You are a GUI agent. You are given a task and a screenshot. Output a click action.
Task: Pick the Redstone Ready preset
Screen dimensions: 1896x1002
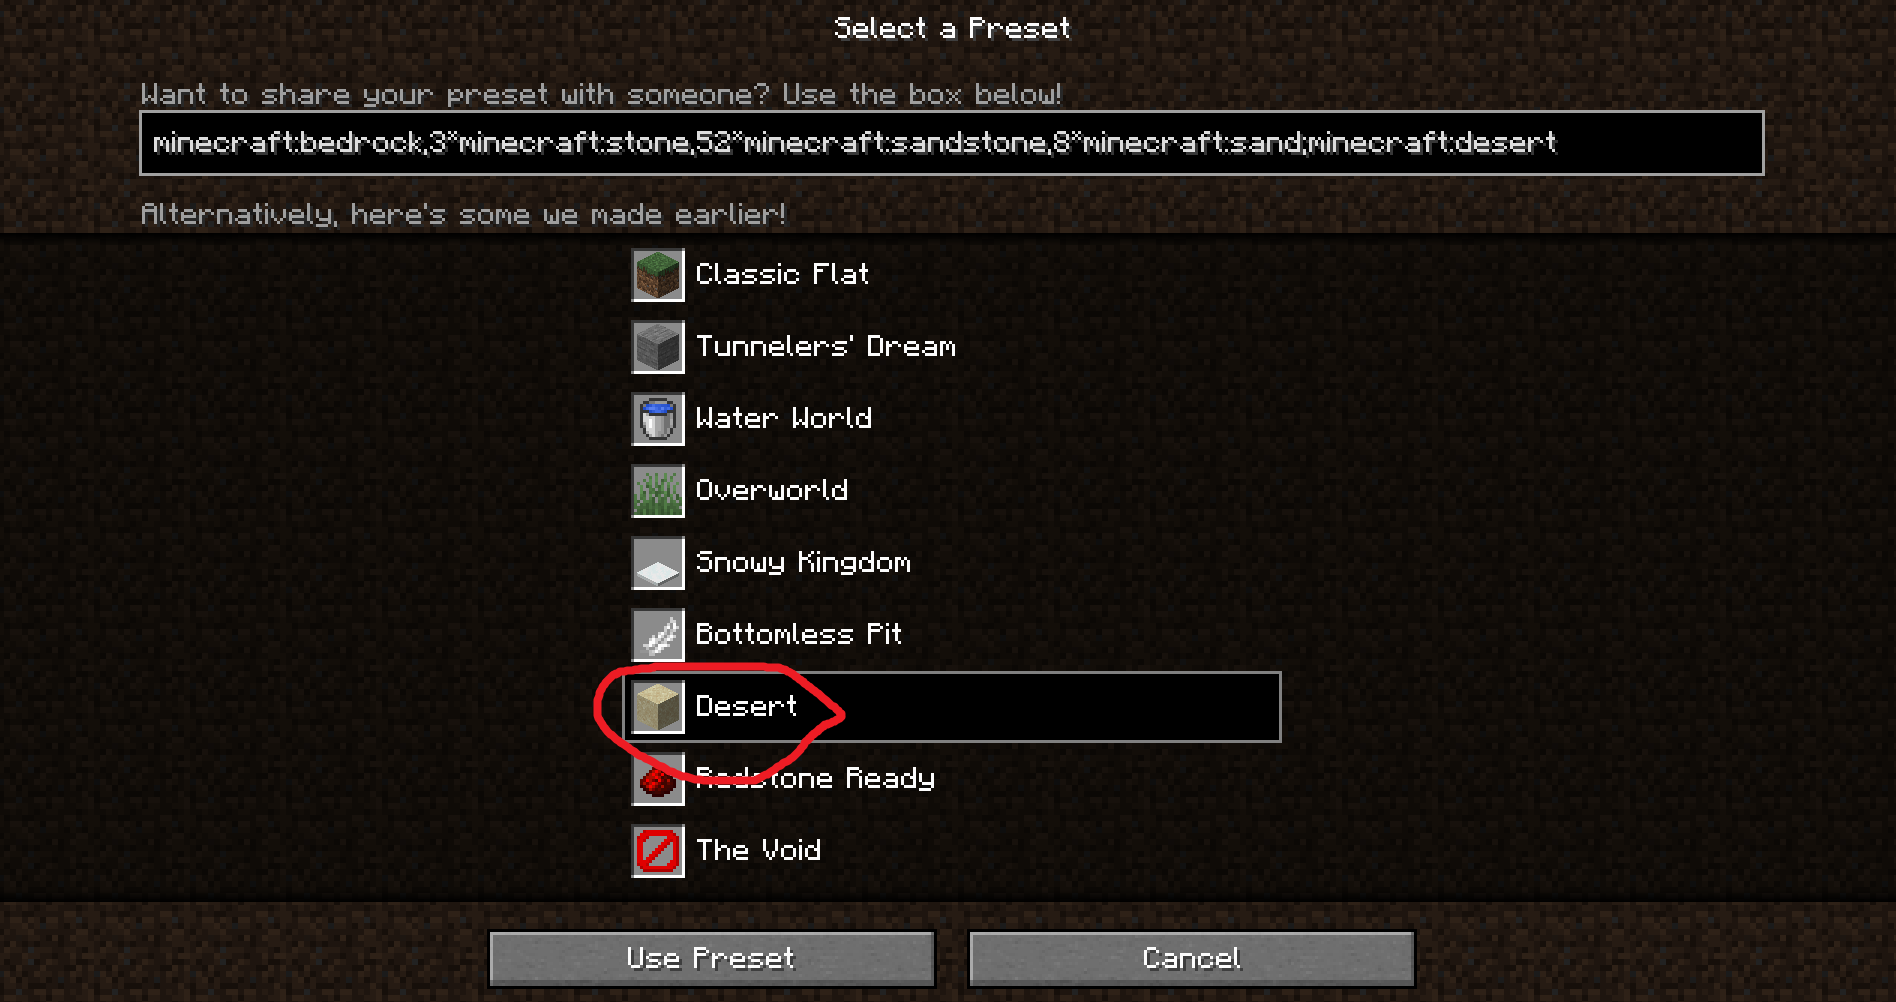[953, 779]
